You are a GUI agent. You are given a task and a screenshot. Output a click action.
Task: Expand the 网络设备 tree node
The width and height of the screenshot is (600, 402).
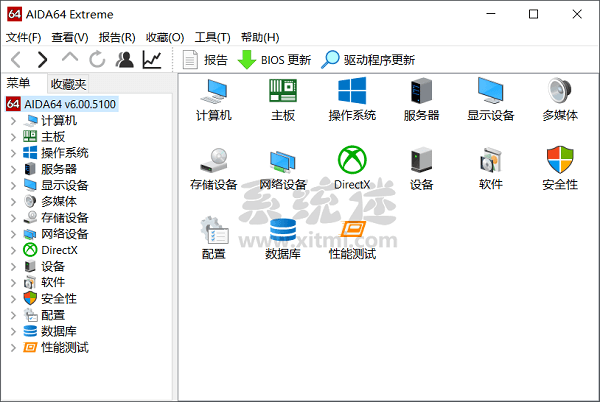point(13,234)
